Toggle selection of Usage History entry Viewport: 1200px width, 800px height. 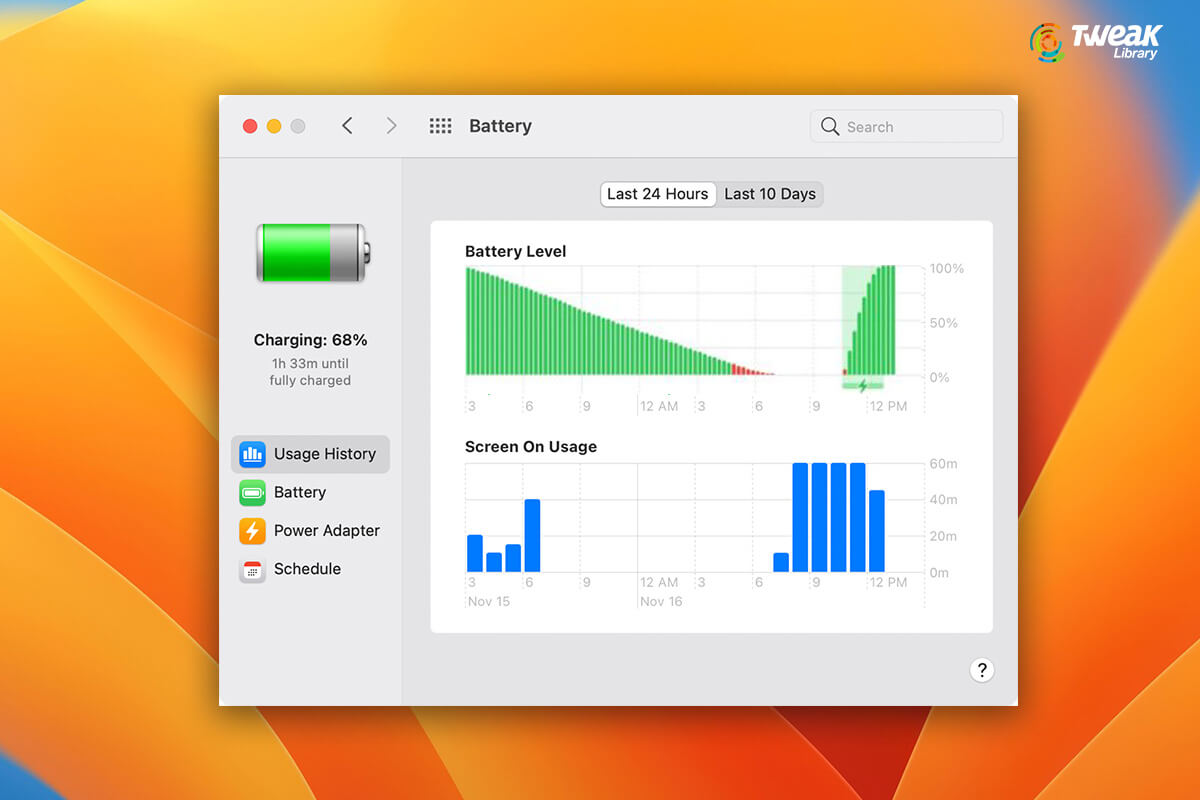[x=310, y=454]
